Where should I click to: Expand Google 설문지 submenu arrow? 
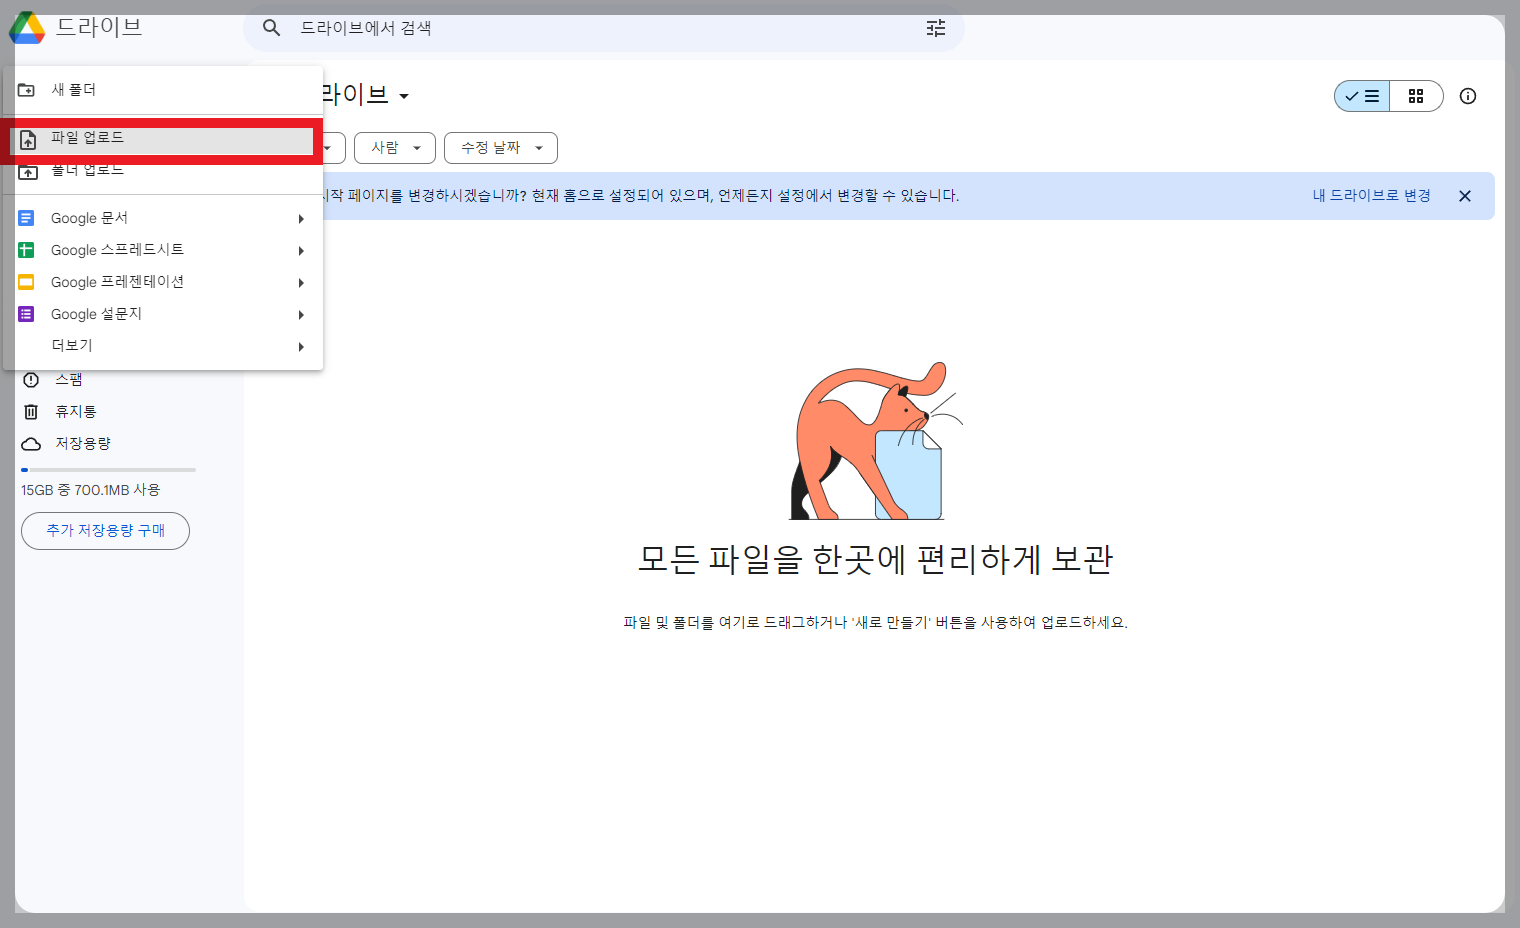point(301,315)
